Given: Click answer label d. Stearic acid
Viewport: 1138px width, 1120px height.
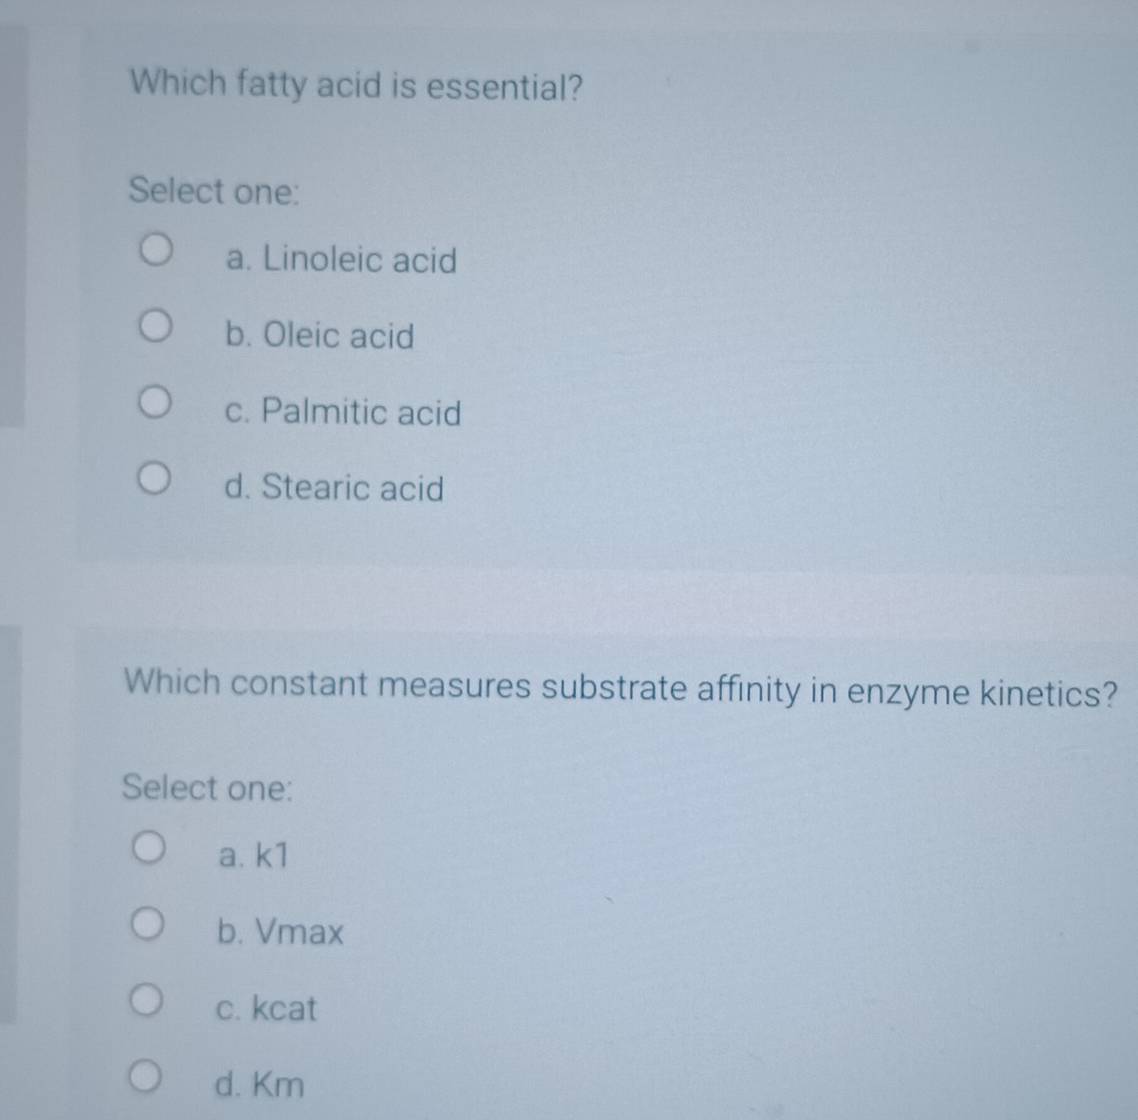Looking at the screenshot, I should point(332,489).
